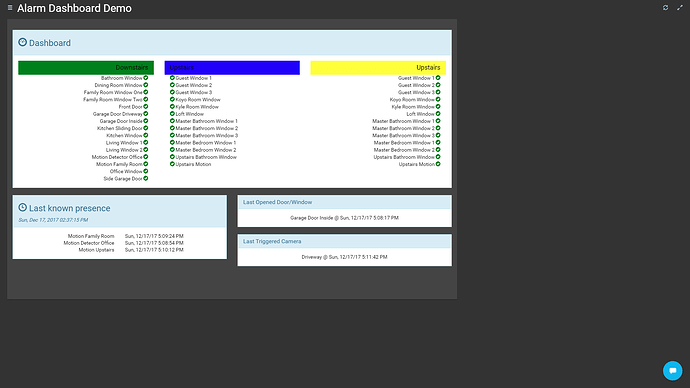690x388 pixels.
Task: Click the green check beside Office Window
Action: point(146,171)
